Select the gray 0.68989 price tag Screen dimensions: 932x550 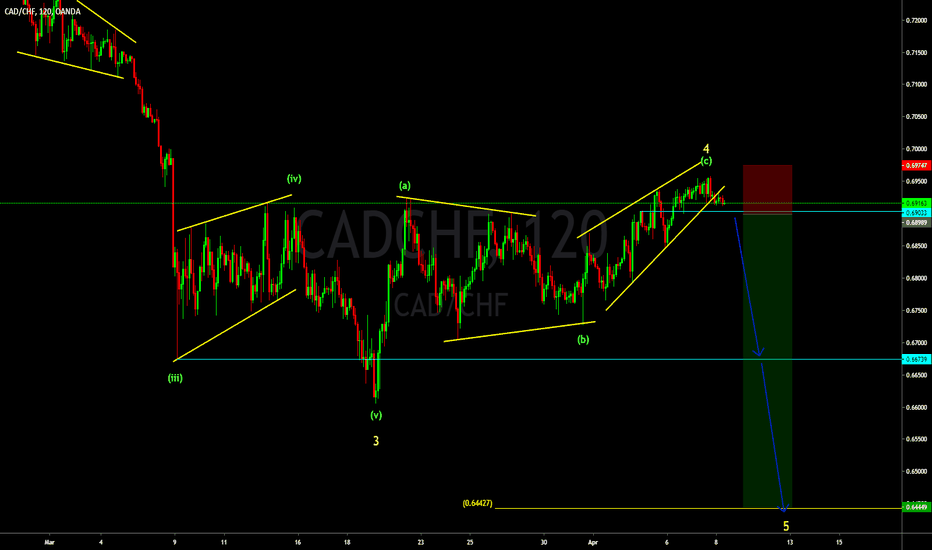[x=916, y=222]
